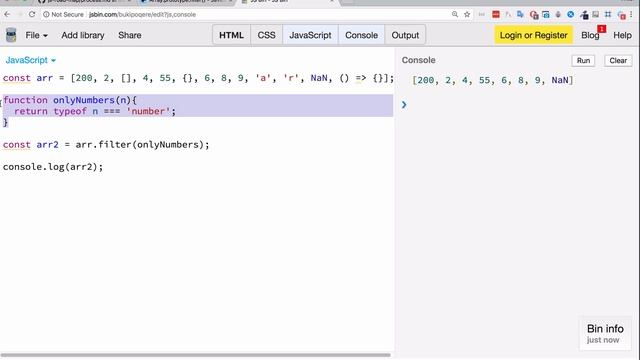Toggle the HTML panel

point(231,36)
